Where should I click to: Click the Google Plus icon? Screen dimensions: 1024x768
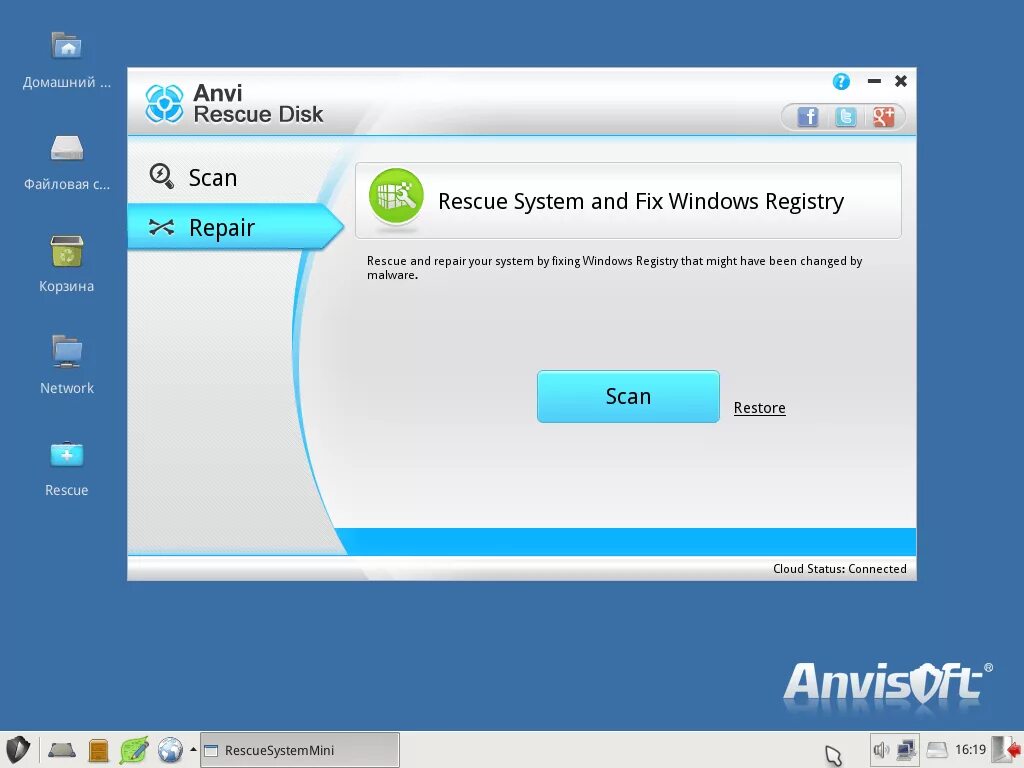tap(883, 117)
